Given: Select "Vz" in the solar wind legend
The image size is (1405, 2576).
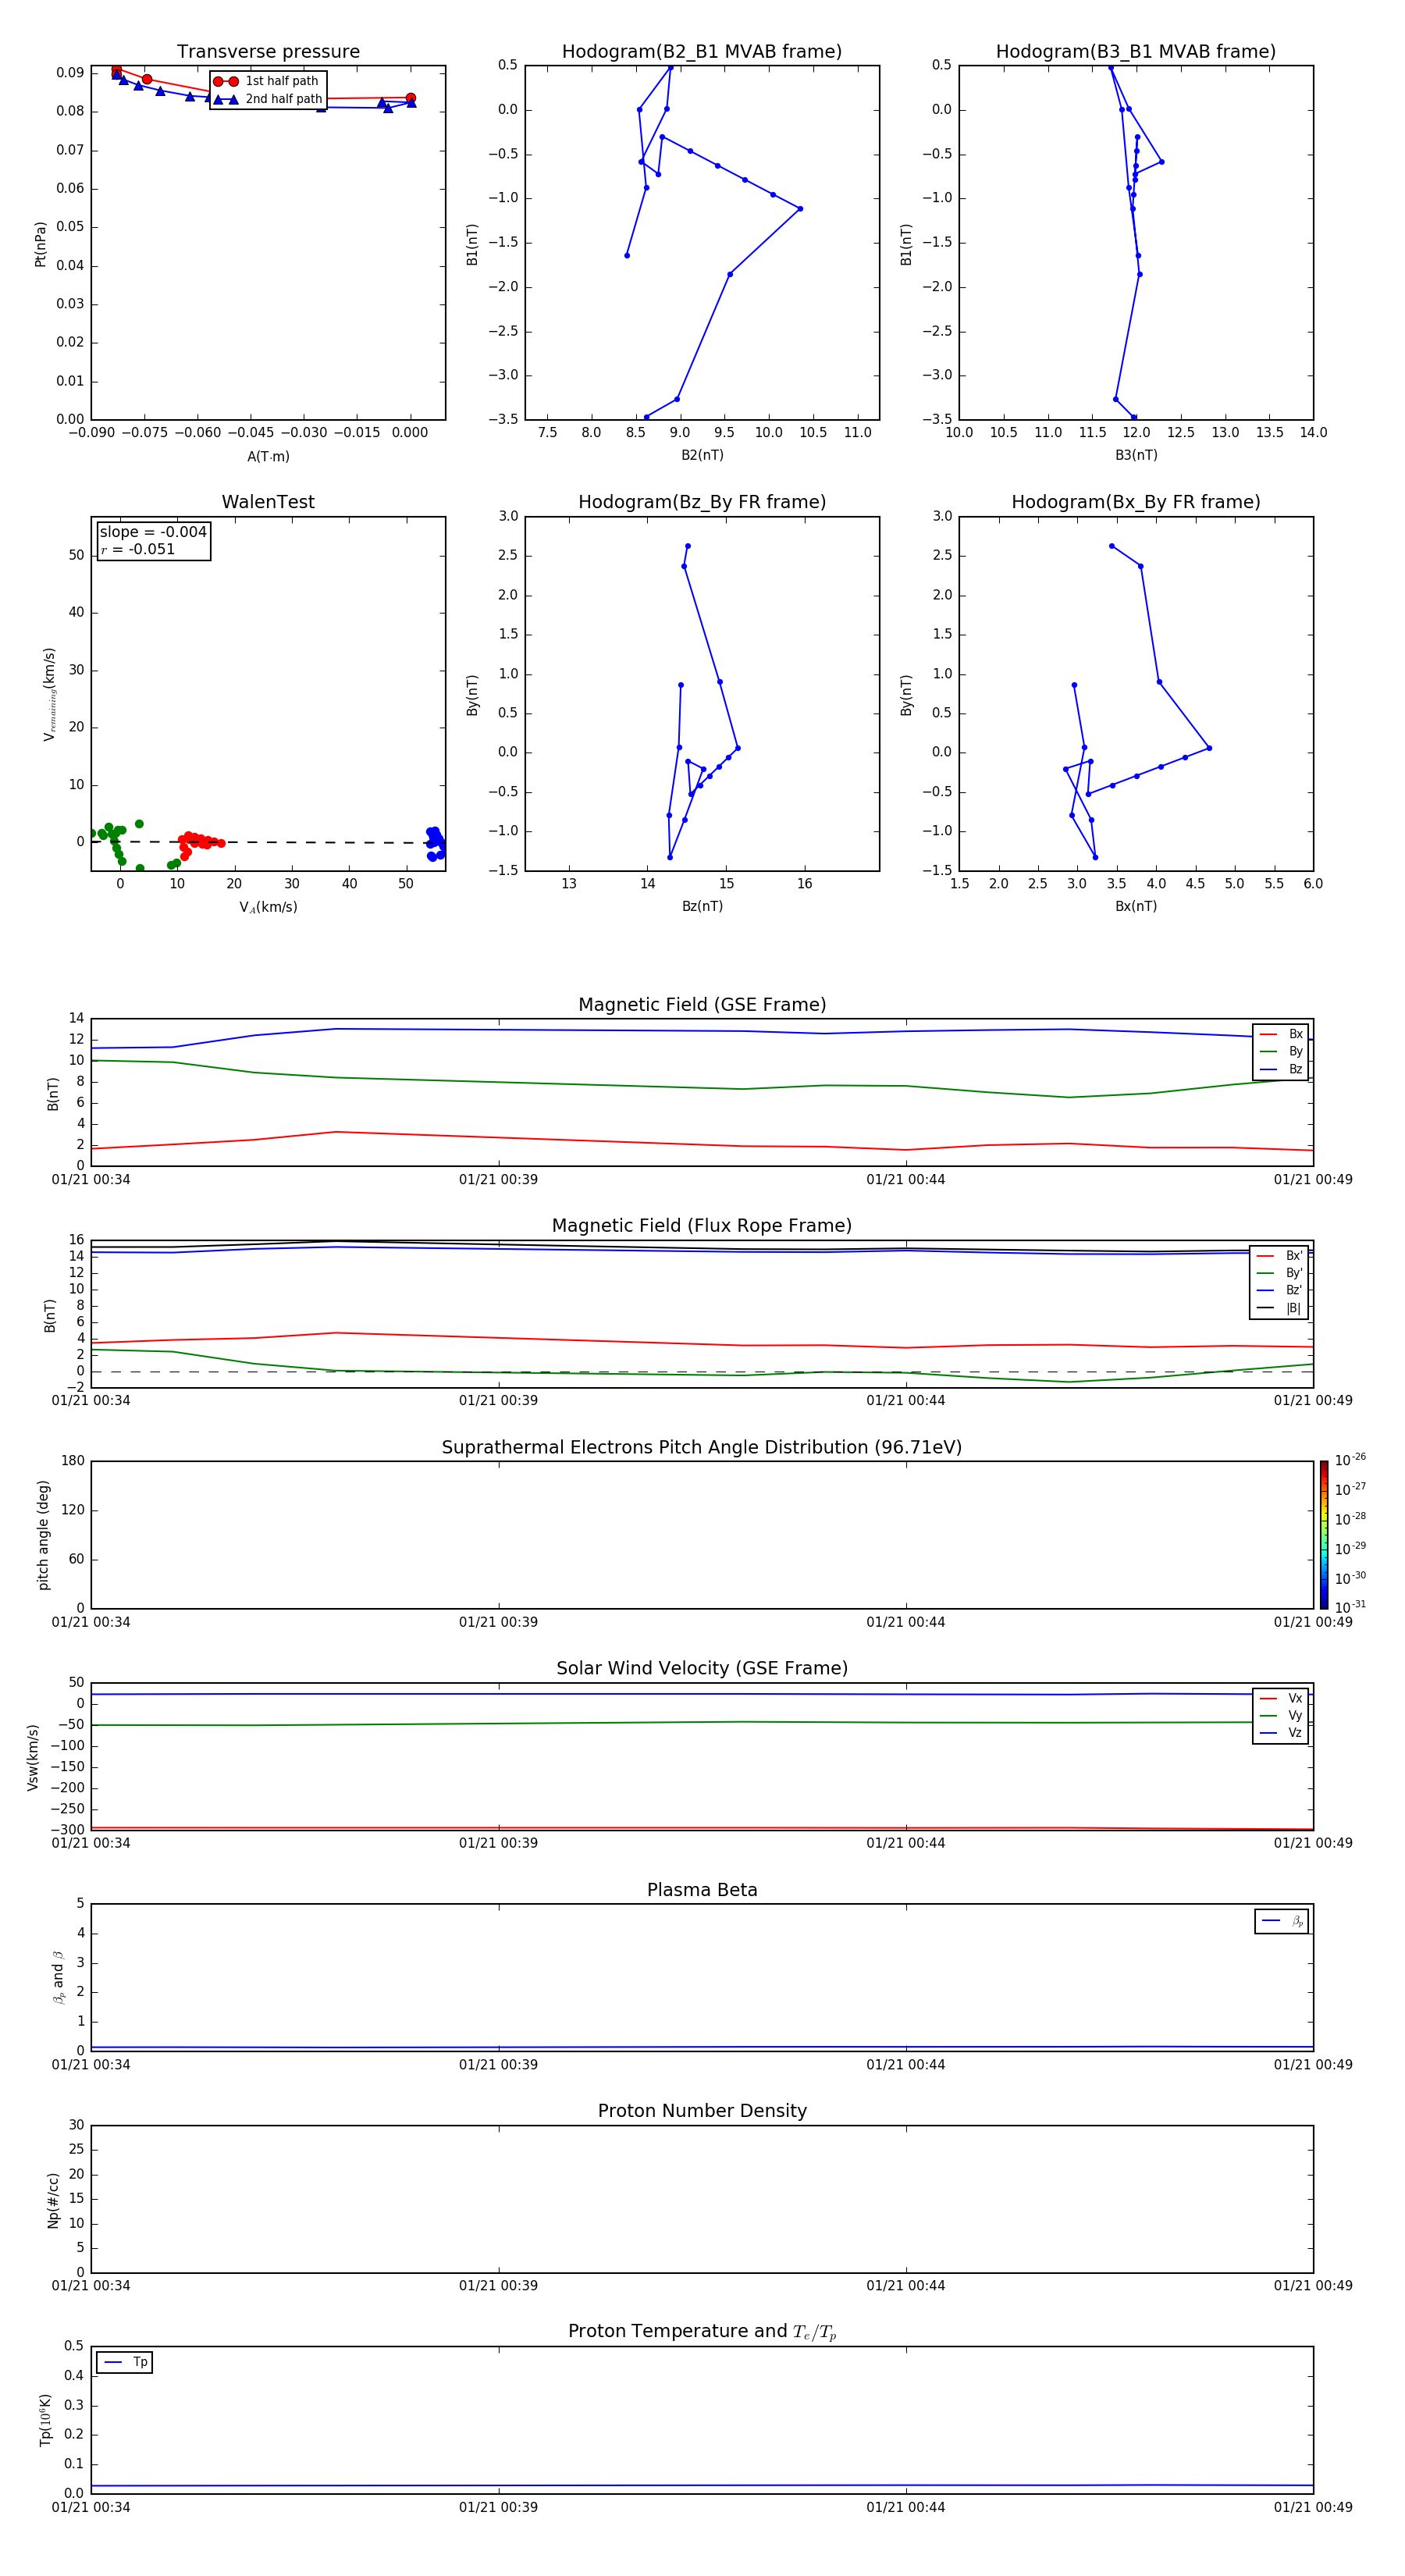Looking at the screenshot, I should tap(1281, 1732).
